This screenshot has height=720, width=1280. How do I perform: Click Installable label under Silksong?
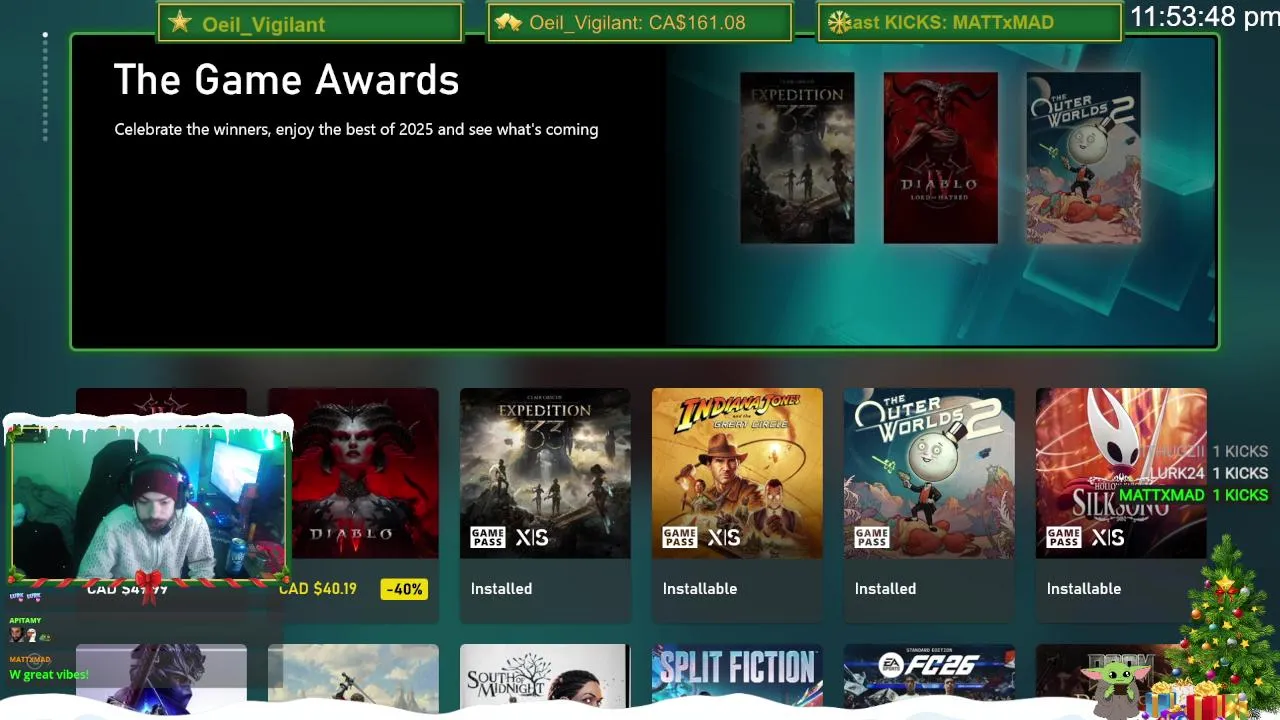tap(1084, 589)
